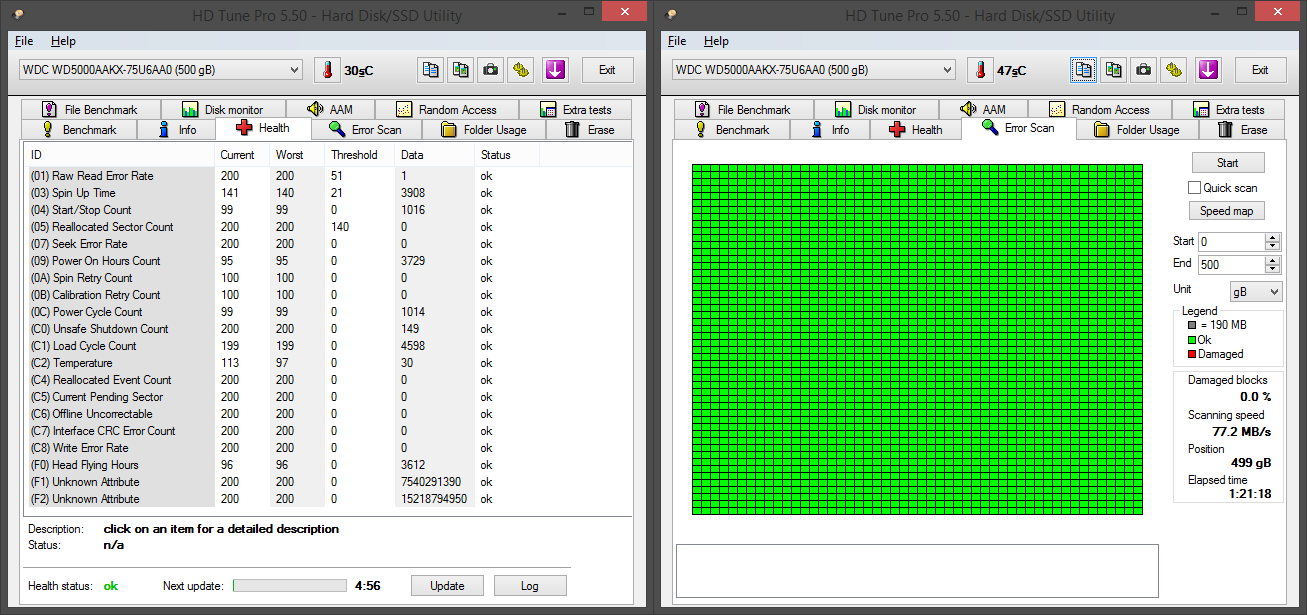
Task: Open Help menu in left window
Action: (63, 41)
